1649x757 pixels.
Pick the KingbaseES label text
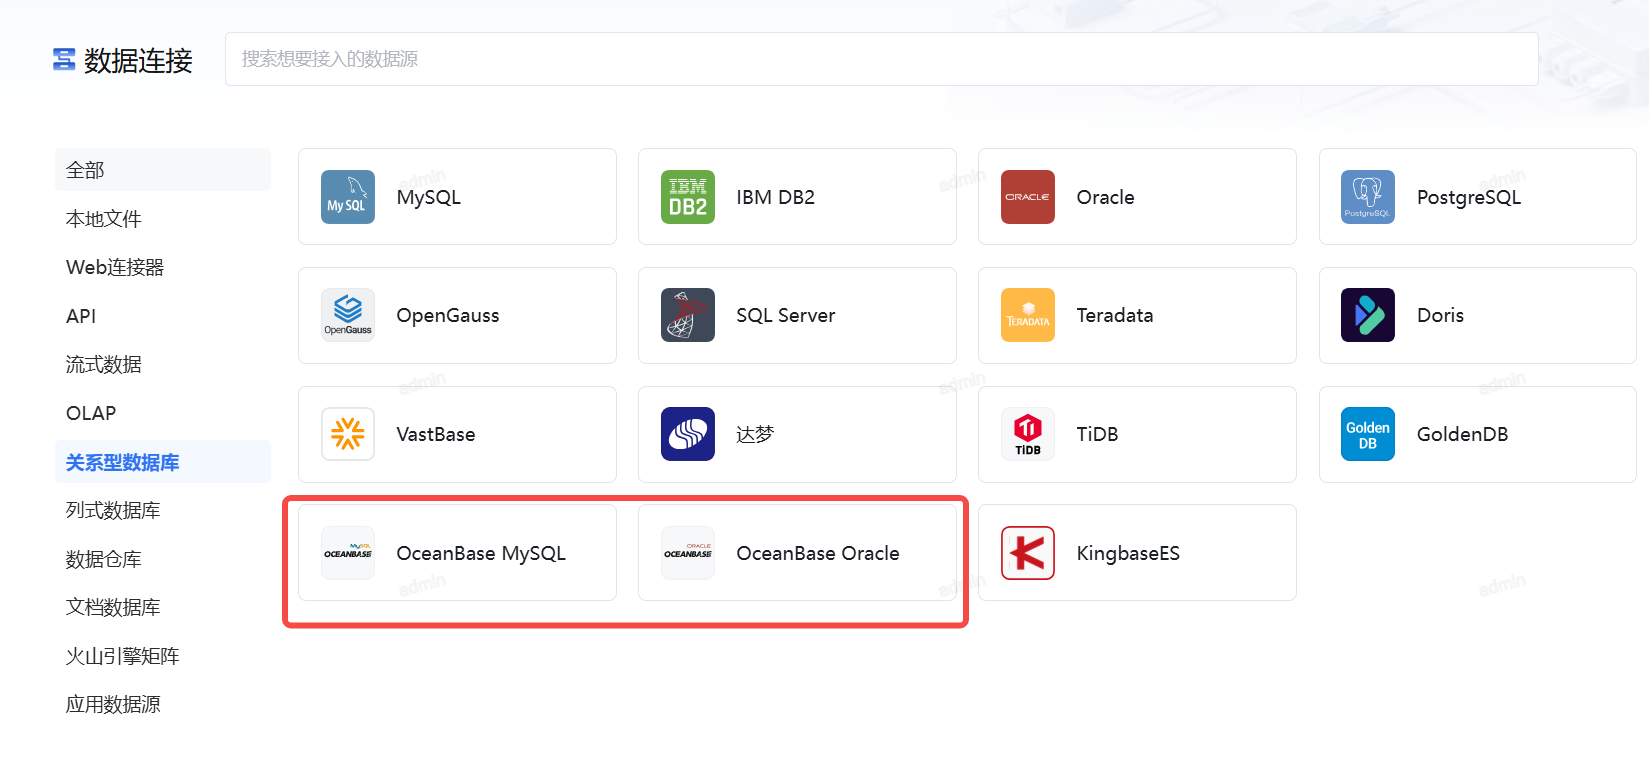[1129, 553]
